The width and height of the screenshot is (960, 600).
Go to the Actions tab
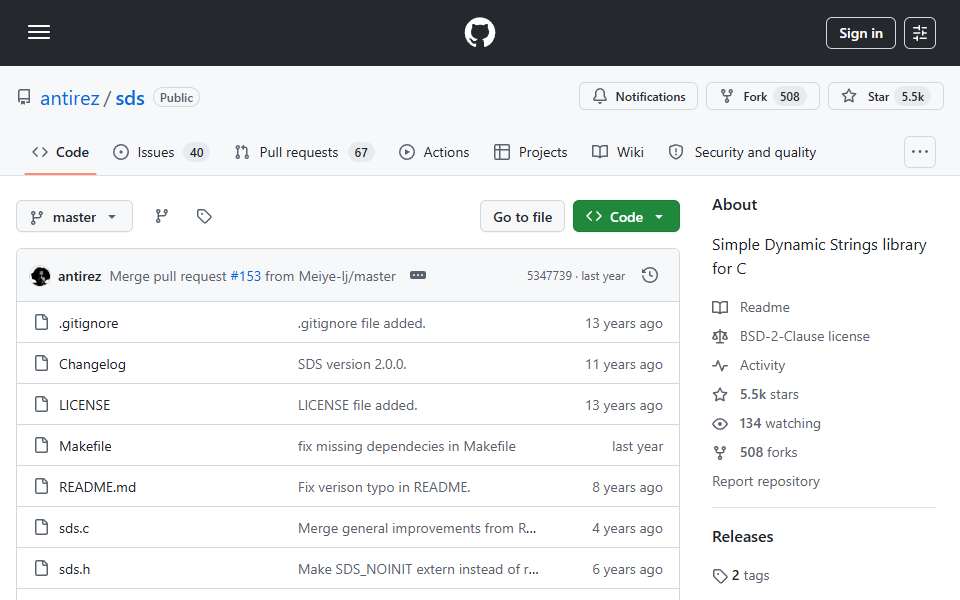[434, 152]
